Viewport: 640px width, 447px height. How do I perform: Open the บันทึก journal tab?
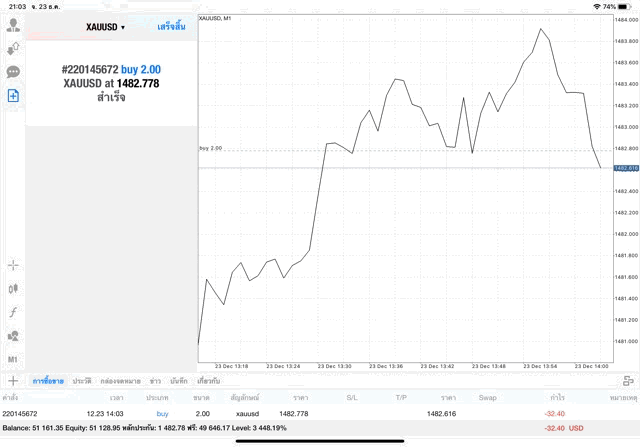pos(179,381)
